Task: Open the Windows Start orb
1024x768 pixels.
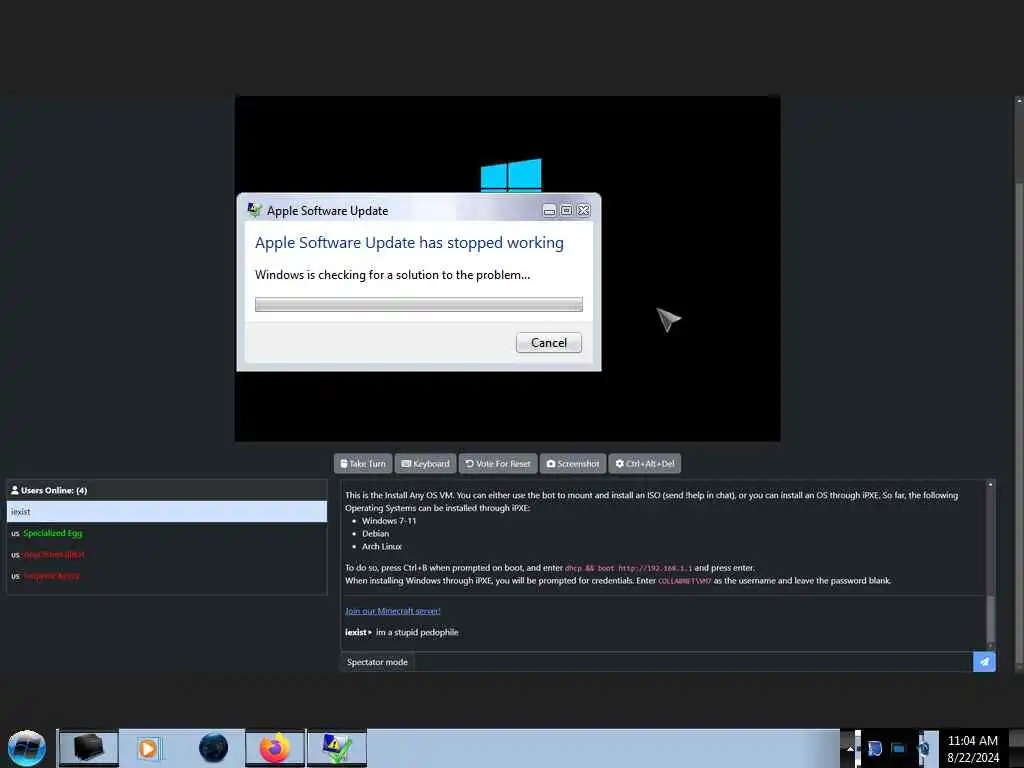Action: tap(27, 748)
